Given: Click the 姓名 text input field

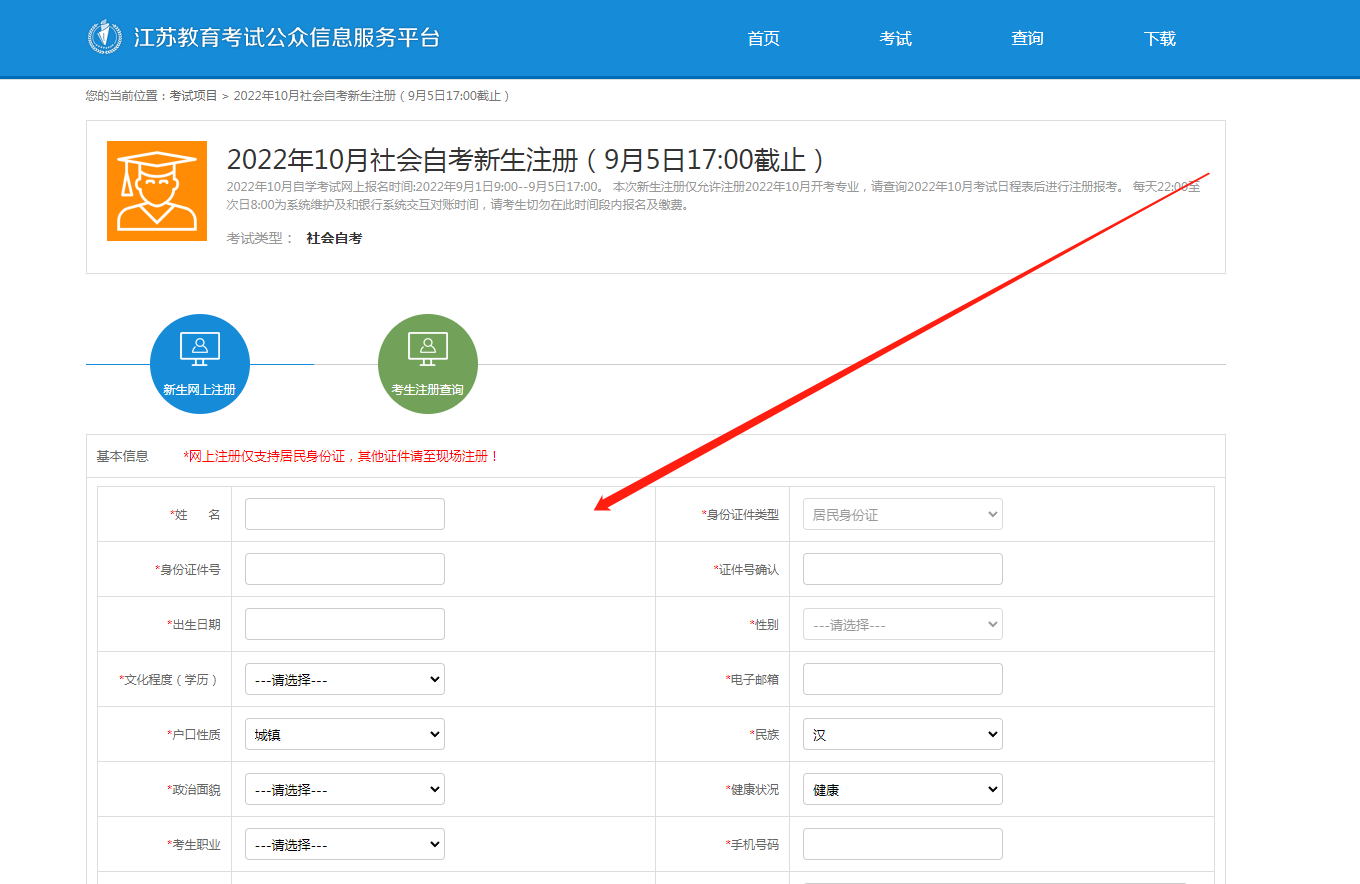Looking at the screenshot, I should 344,514.
